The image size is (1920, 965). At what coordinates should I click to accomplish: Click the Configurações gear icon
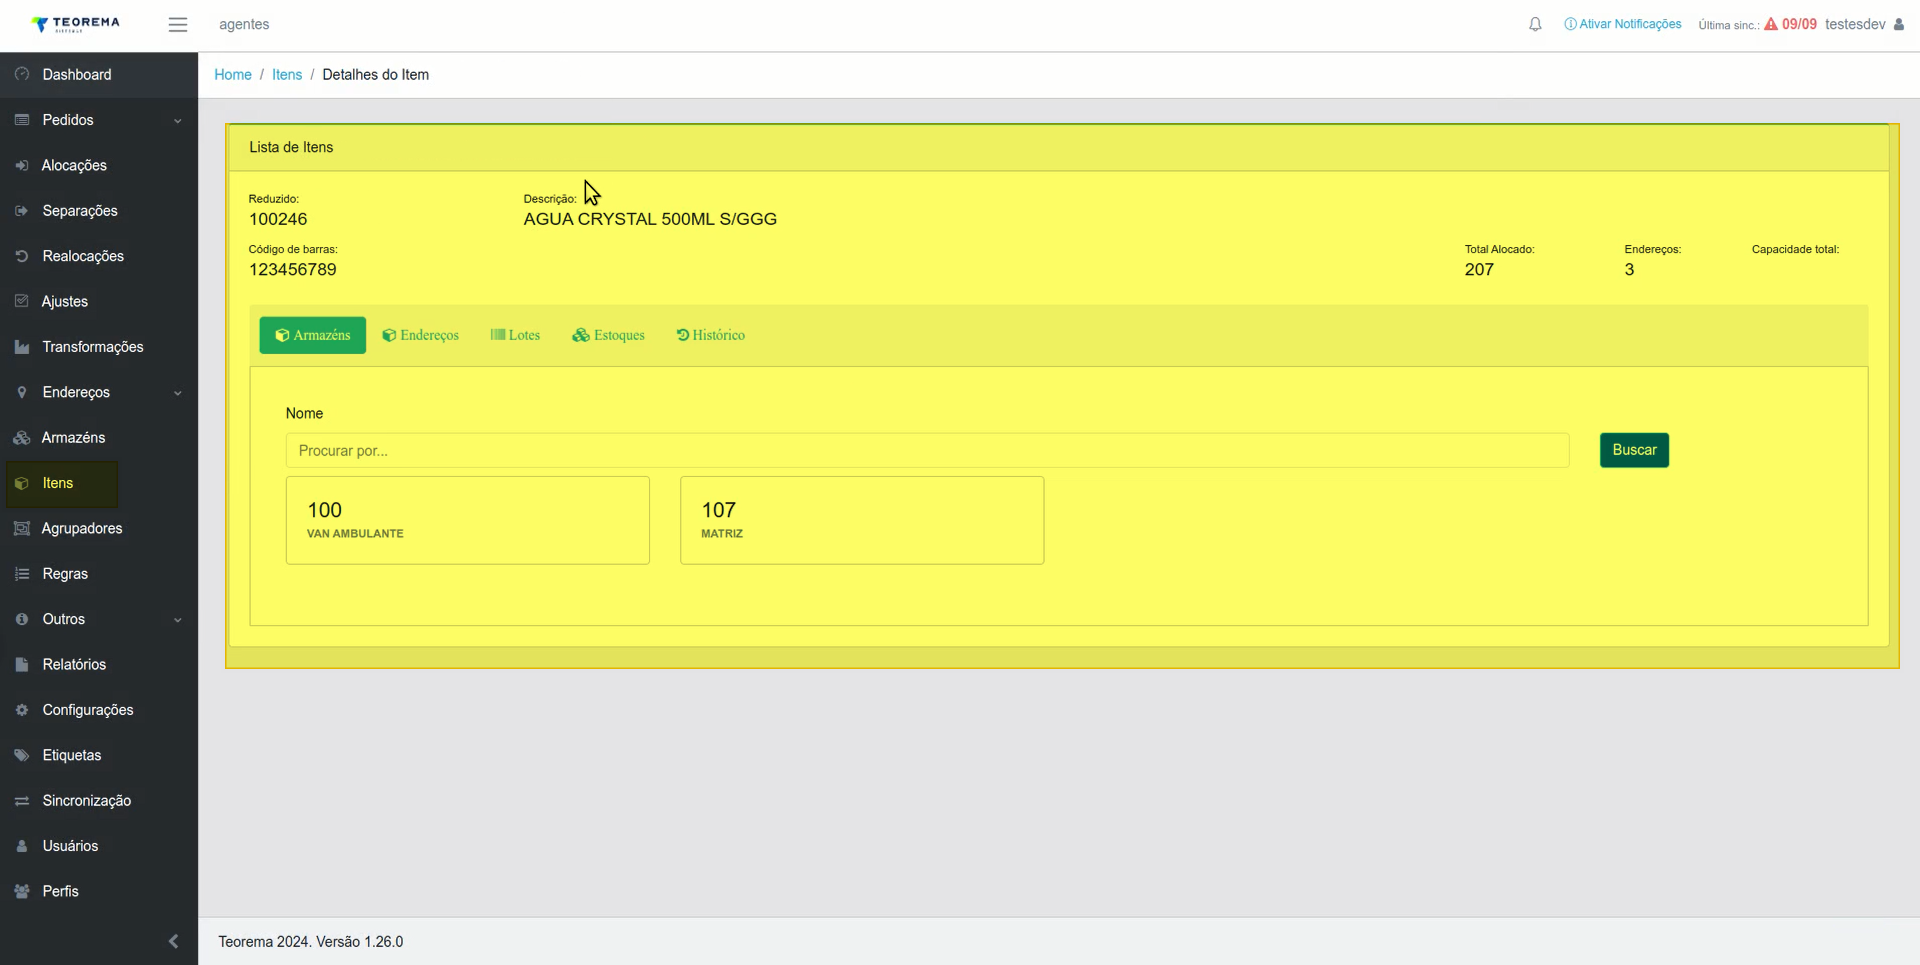(22, 710)
